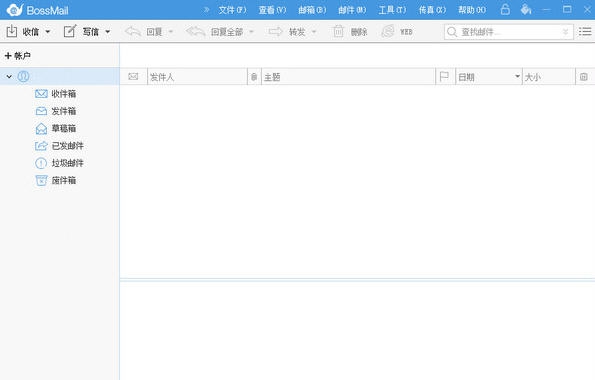Click the WEB mail icon
Screen dimensions: 595x380
[388, 31]
